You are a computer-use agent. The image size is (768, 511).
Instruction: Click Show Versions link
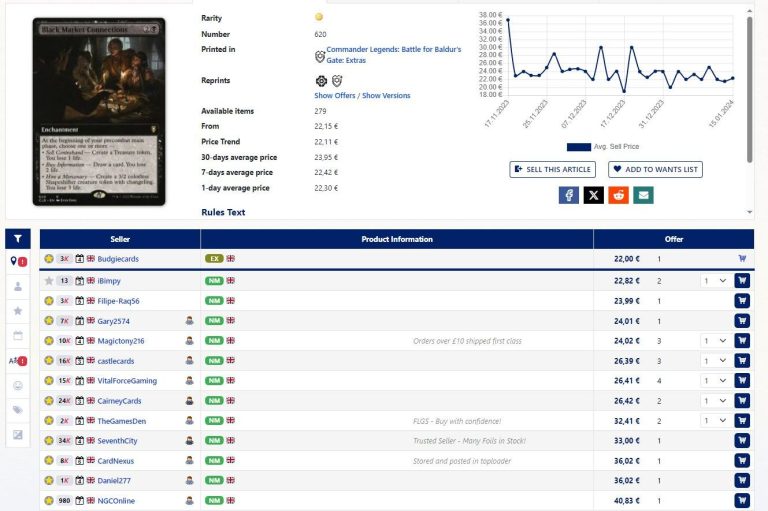[386, 96]
